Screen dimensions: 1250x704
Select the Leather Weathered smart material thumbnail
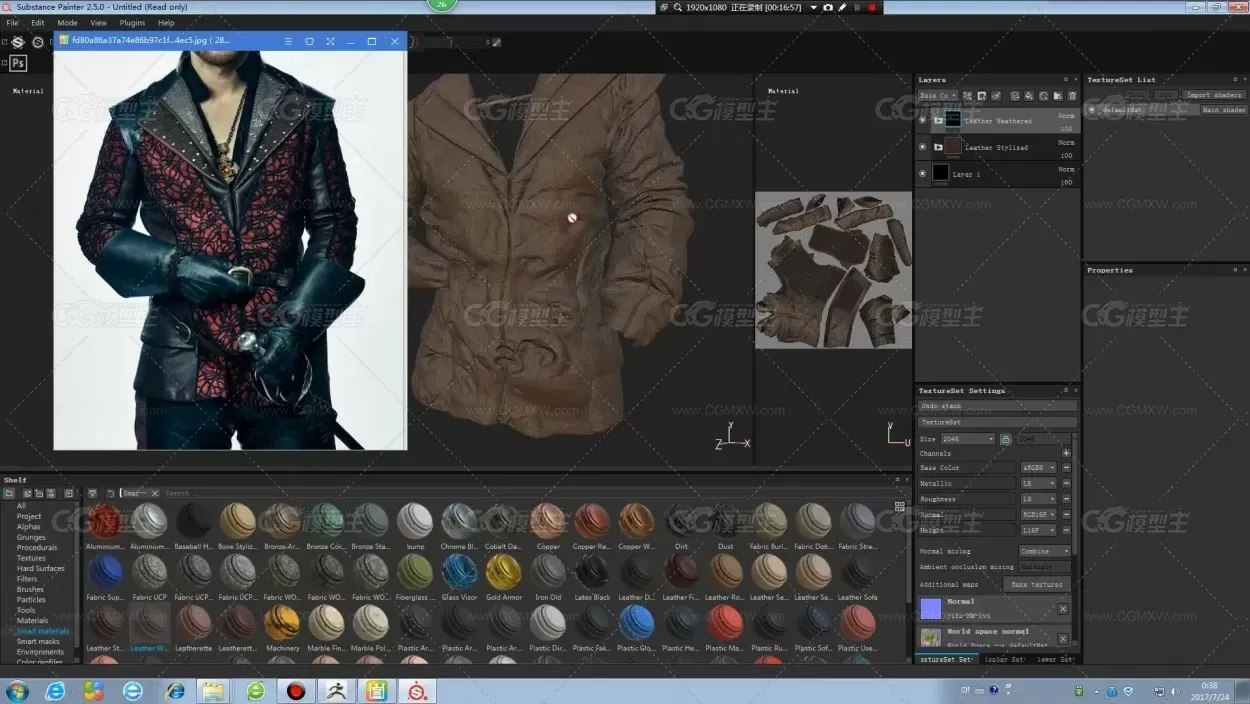click(x=149, y=627)
